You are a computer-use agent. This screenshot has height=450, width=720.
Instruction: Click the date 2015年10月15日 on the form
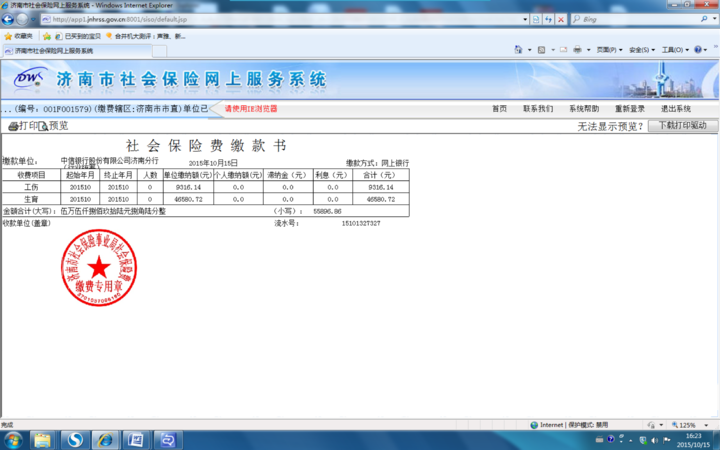pyautogui.click(x=213, y=163)
